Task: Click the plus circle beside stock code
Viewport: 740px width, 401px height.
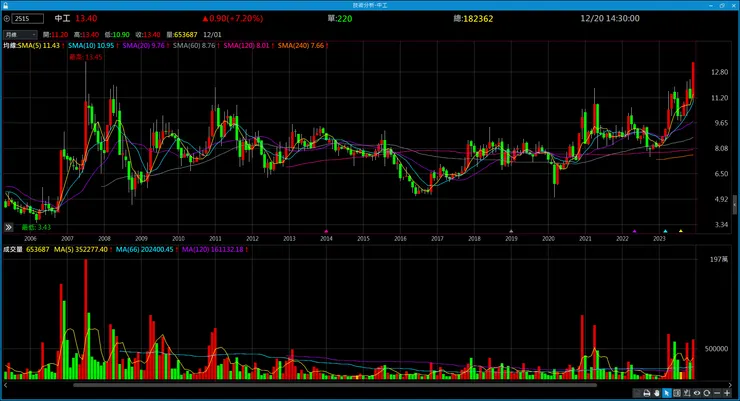Action: pyautogui.click(x=7, y=19)
